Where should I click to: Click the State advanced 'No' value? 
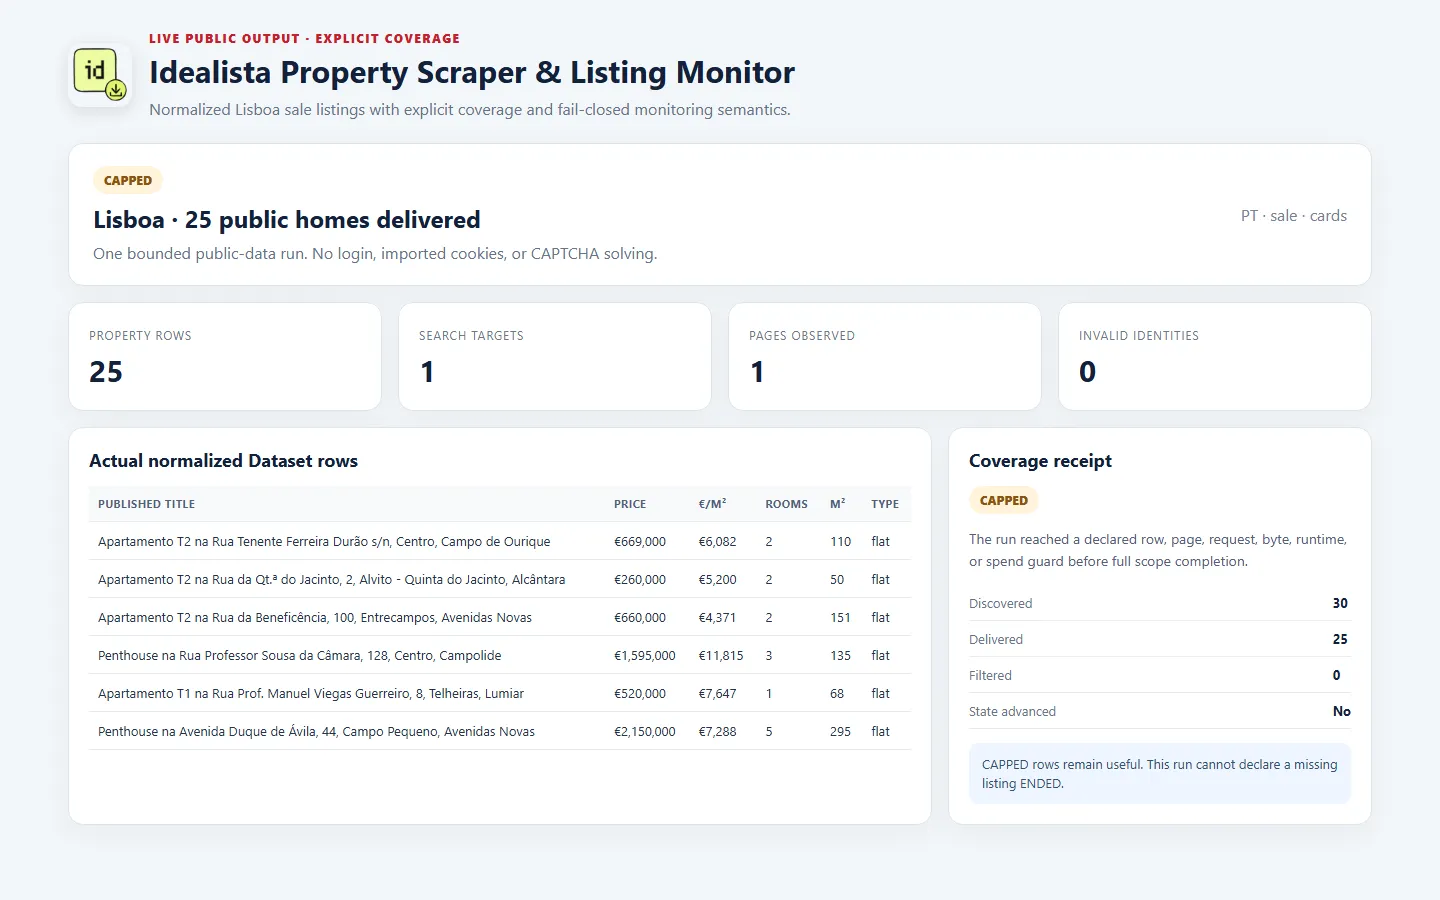[x=1342, y=712]
